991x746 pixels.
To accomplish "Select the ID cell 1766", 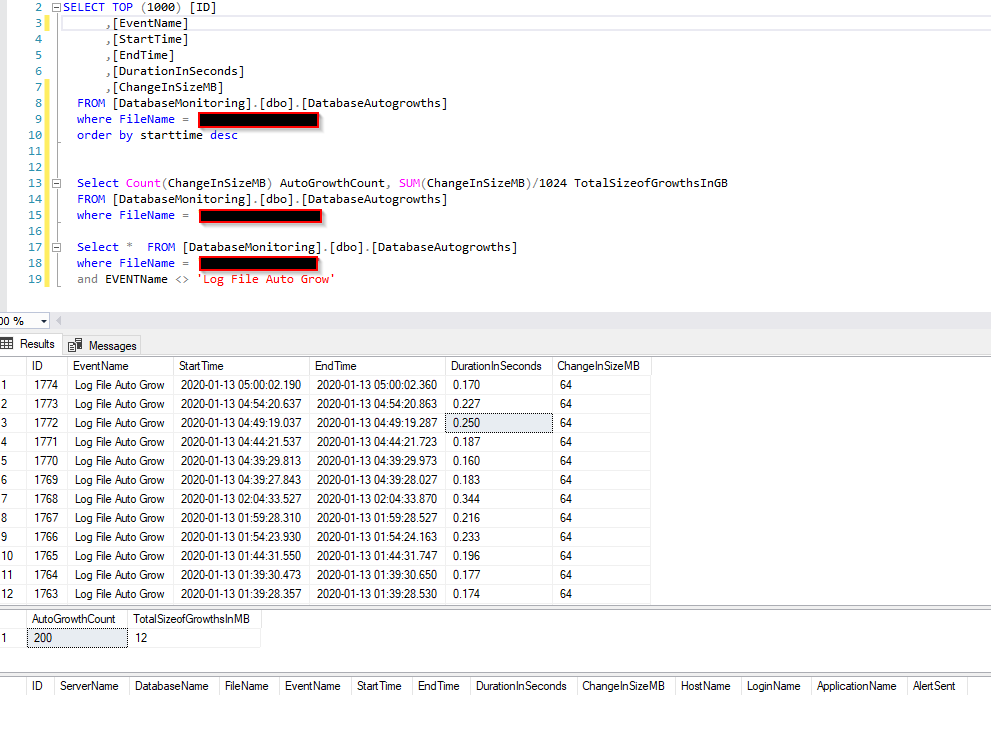I will coord(47,537).
